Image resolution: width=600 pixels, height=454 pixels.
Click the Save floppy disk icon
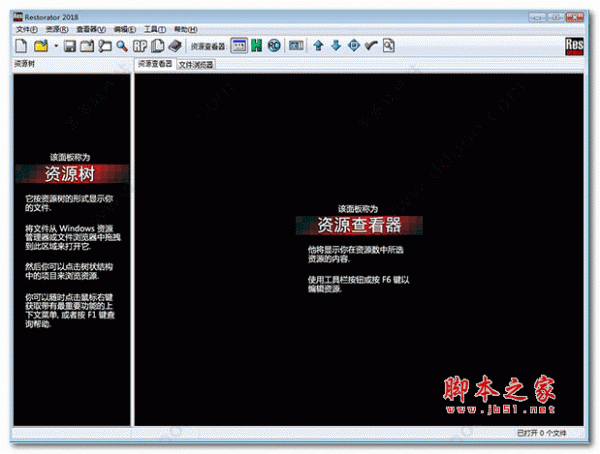70,46
